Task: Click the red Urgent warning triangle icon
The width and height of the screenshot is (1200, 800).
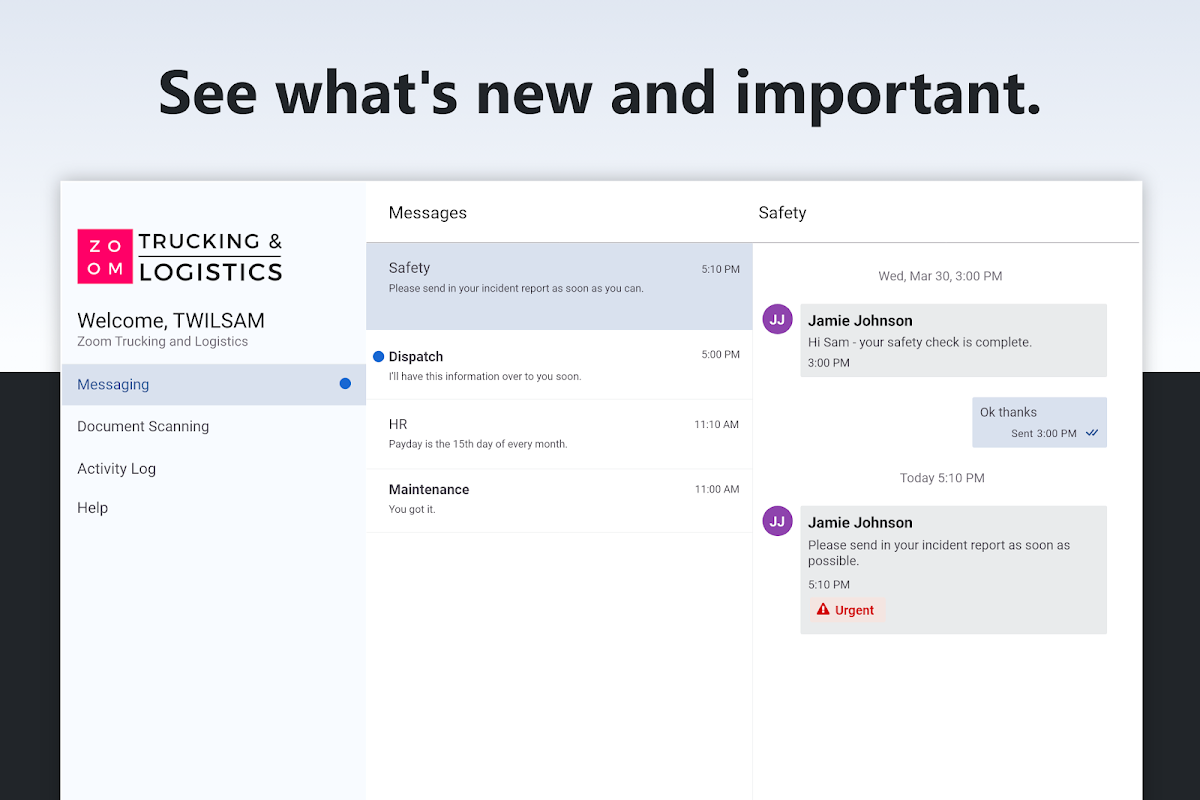Action: tap(823, 609)
